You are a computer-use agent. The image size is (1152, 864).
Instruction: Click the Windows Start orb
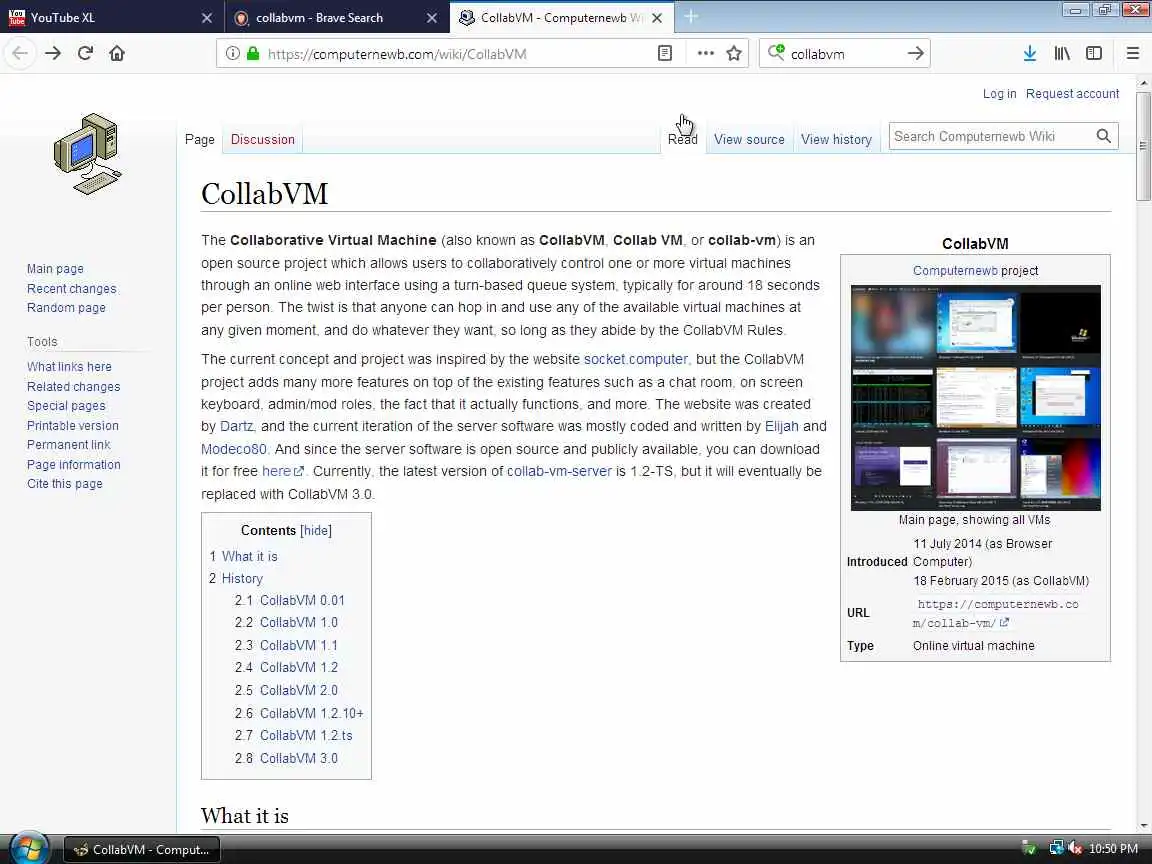click(x=29, y=849)
